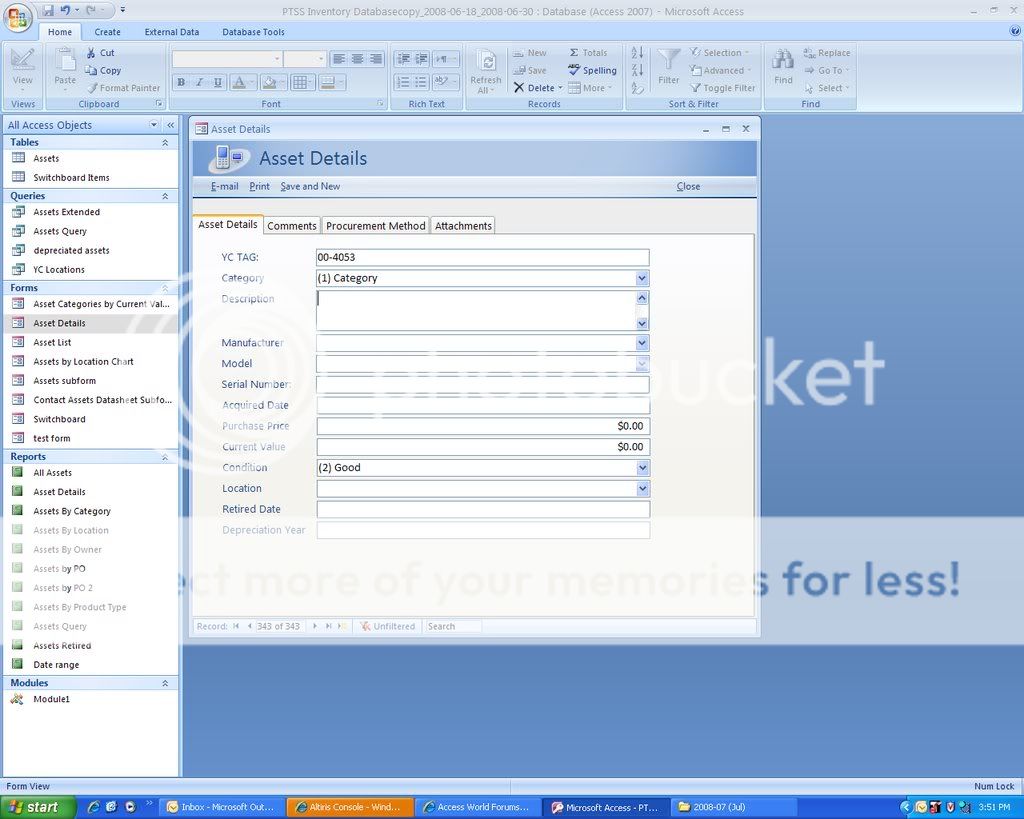Click the Print link in form
Viewport: 1024px width, 819px height.
coord(259,186)
